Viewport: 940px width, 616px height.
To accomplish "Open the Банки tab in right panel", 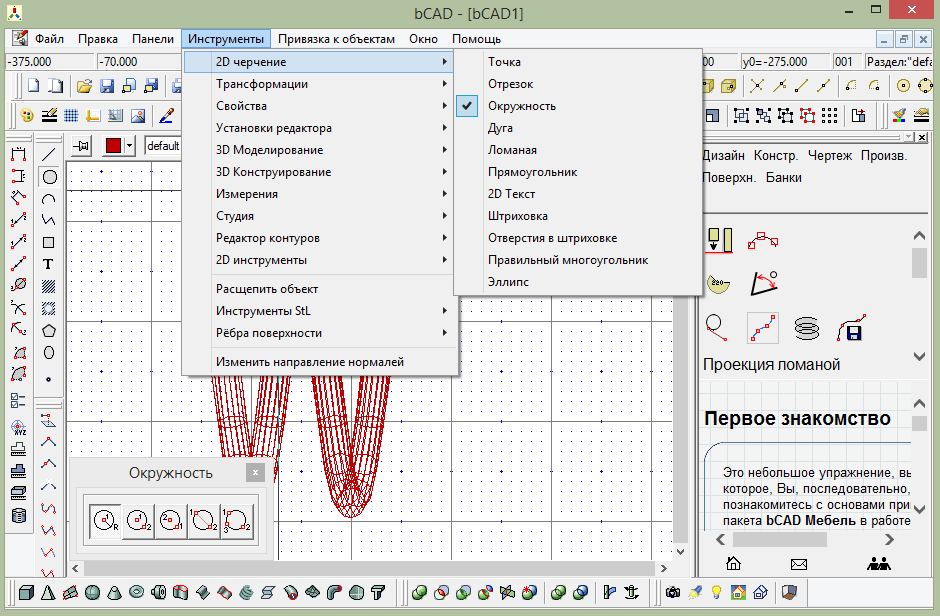I will [x=784, y=178].
